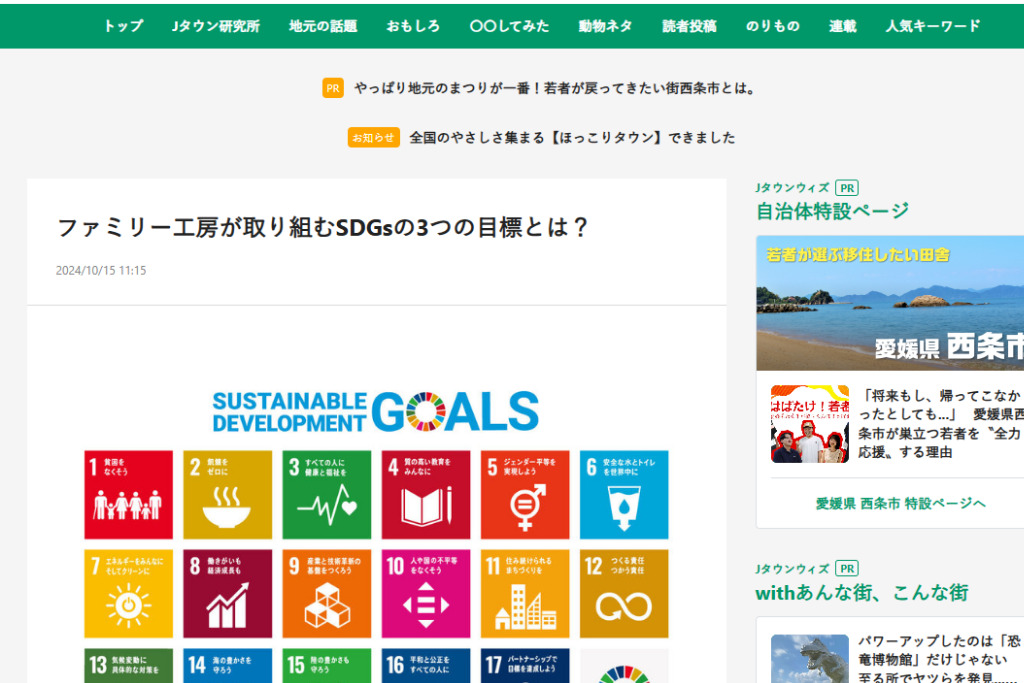The height and width of the screenshot is (683, 1024).
Task: Select SDG goal 11 sustainable cities tile
Action: point(525,594)
